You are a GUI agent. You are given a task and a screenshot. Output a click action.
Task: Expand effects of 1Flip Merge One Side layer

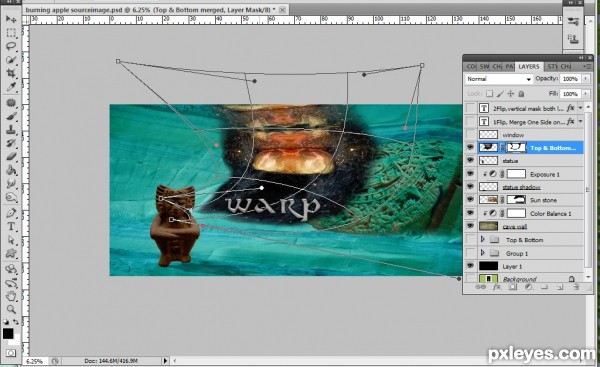(x=581, y=122)
